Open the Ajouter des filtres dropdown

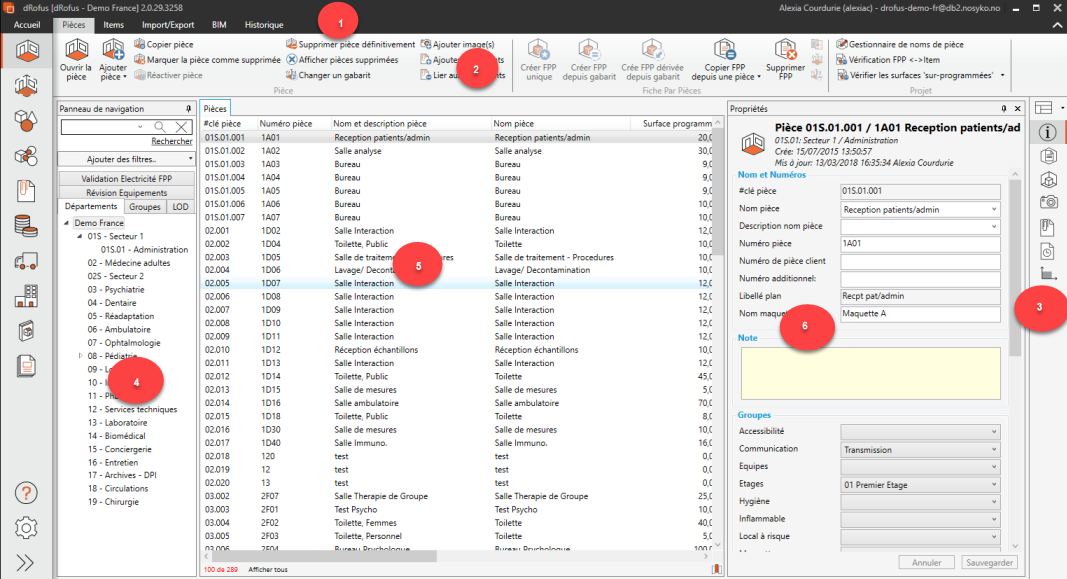point(125,159)
